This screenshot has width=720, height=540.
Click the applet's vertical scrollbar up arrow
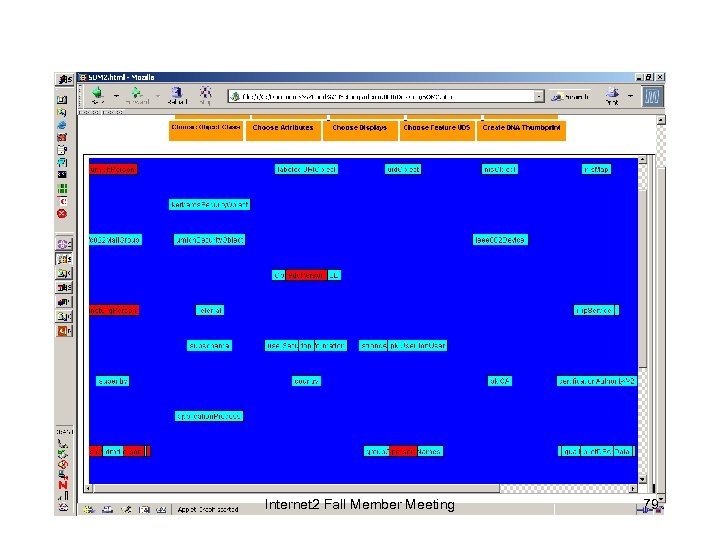tap(643, 159)
